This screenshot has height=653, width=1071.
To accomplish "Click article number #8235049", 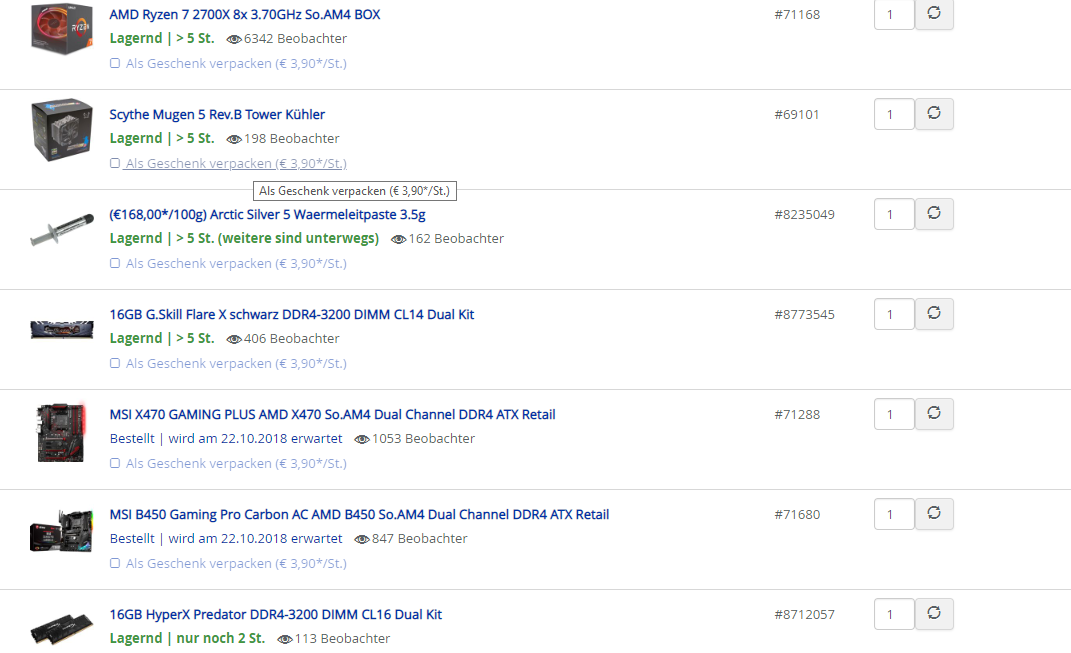I will 805,214.
